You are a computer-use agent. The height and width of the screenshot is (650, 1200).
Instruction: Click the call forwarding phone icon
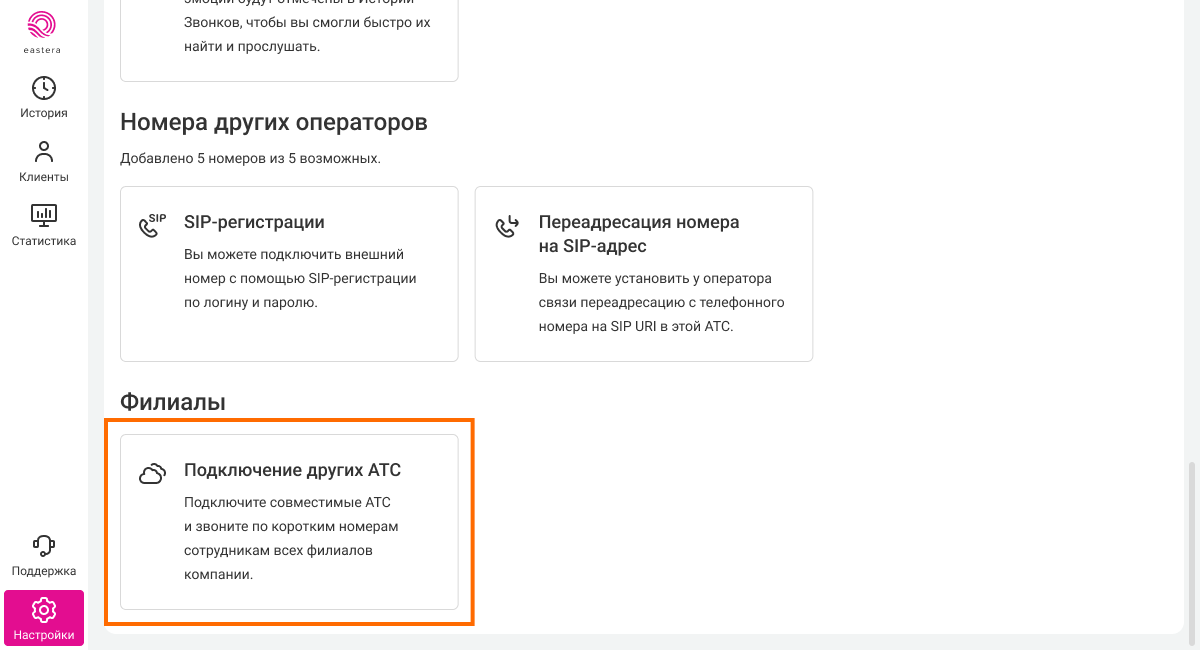[x=507, y=226]
